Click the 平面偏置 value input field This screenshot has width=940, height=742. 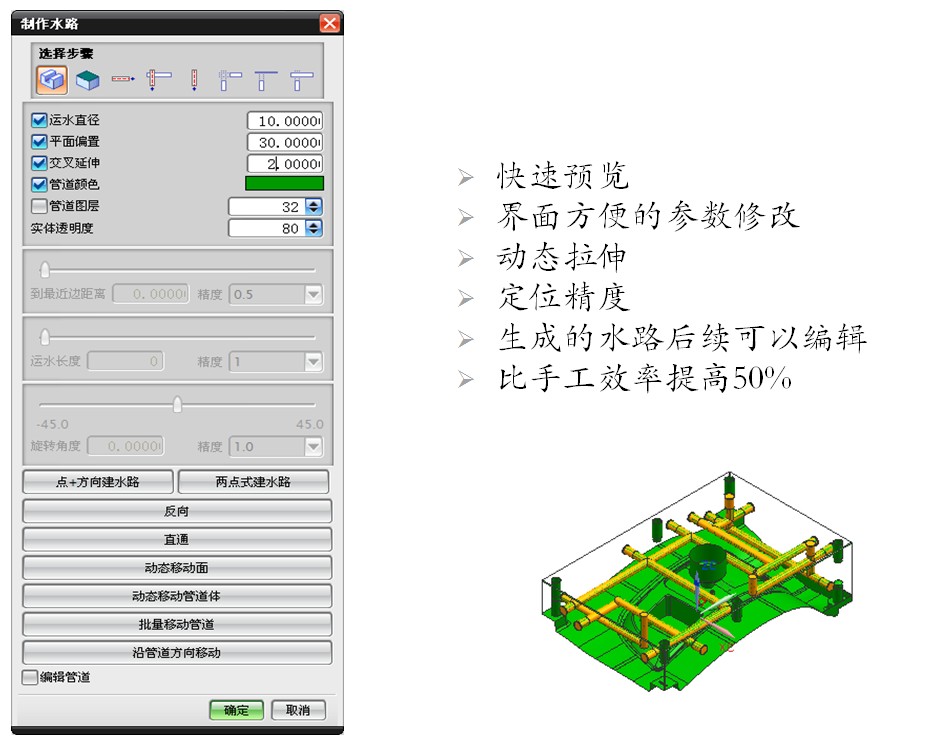tap(285, 142)
